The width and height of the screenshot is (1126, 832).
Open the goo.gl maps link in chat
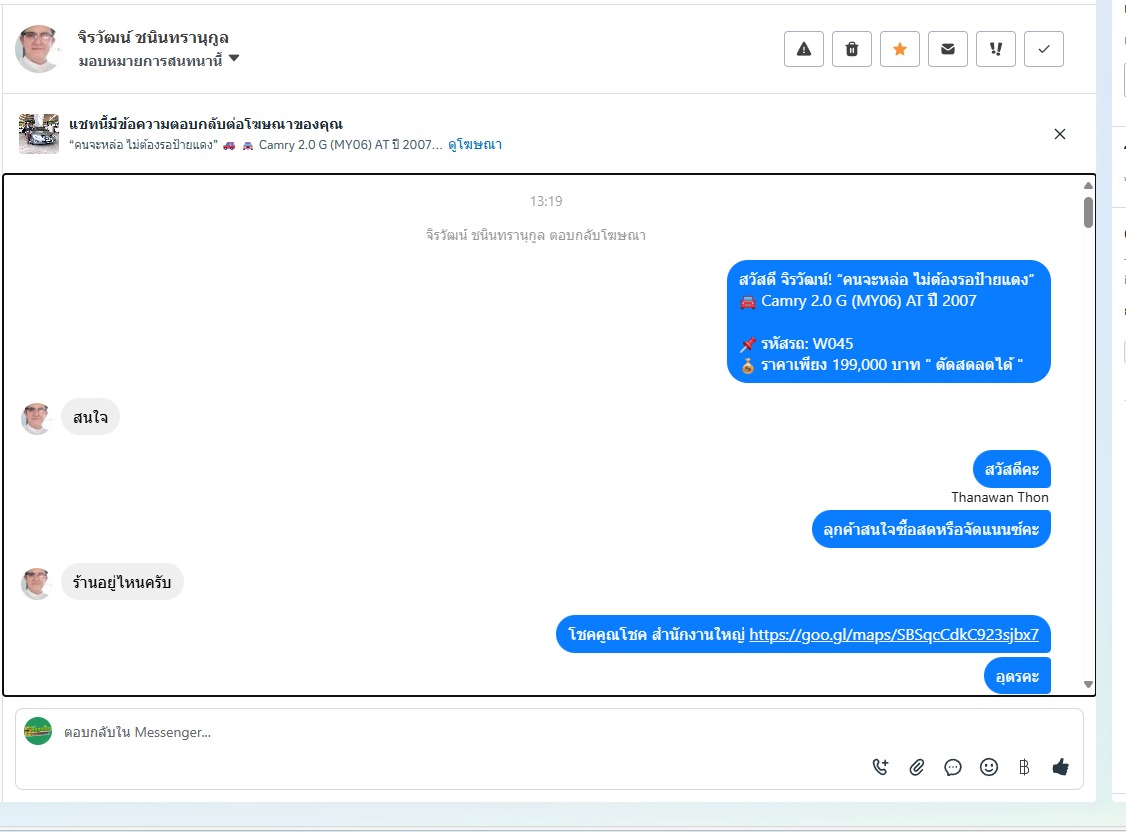coord(894,635)
